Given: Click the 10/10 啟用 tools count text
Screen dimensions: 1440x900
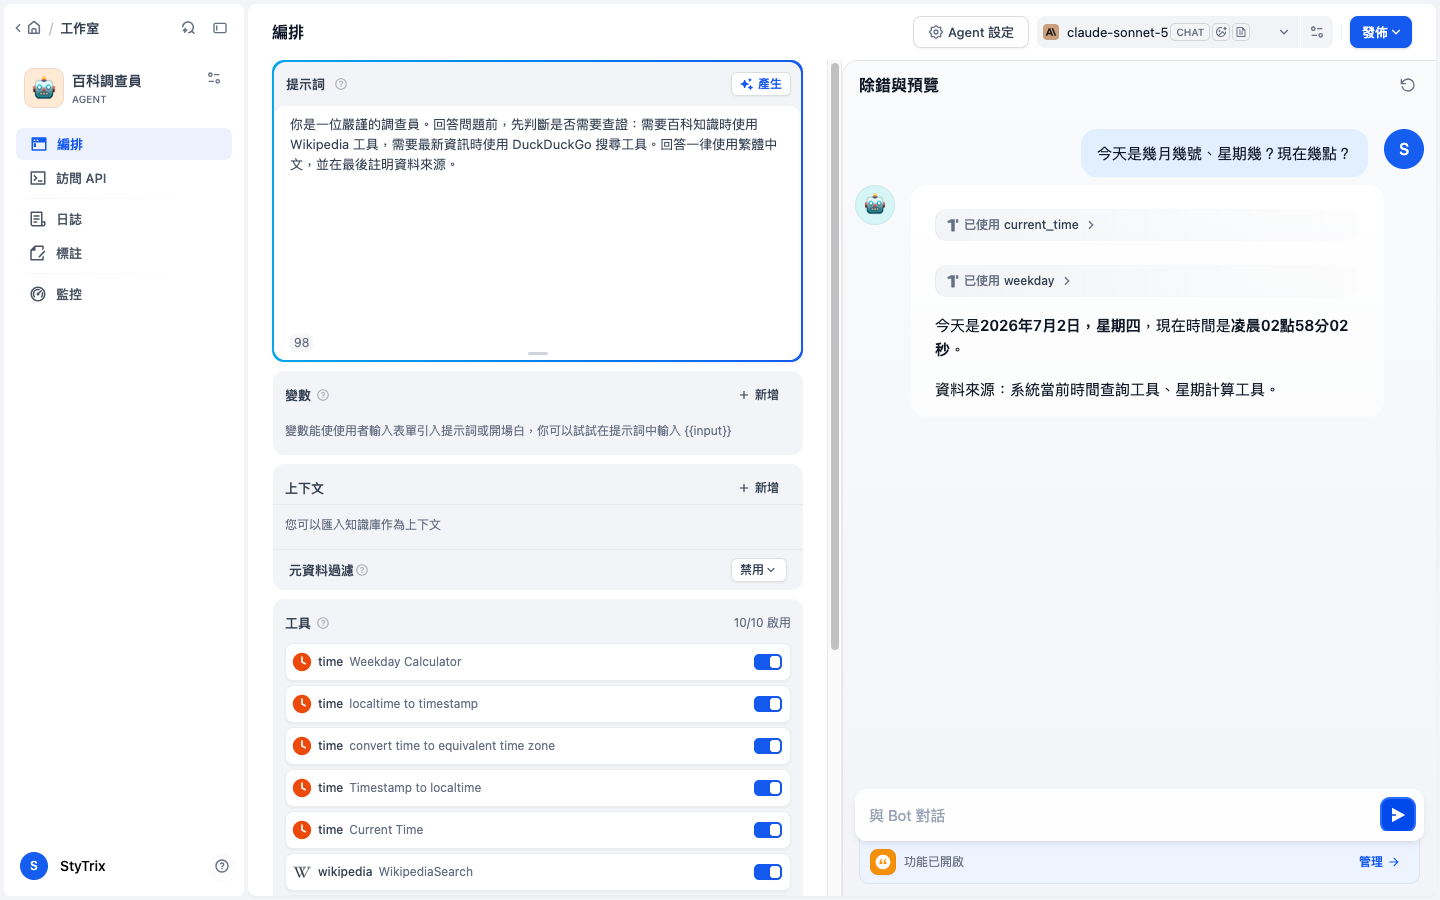Looking at the screenshot, I should coord(762,623).
